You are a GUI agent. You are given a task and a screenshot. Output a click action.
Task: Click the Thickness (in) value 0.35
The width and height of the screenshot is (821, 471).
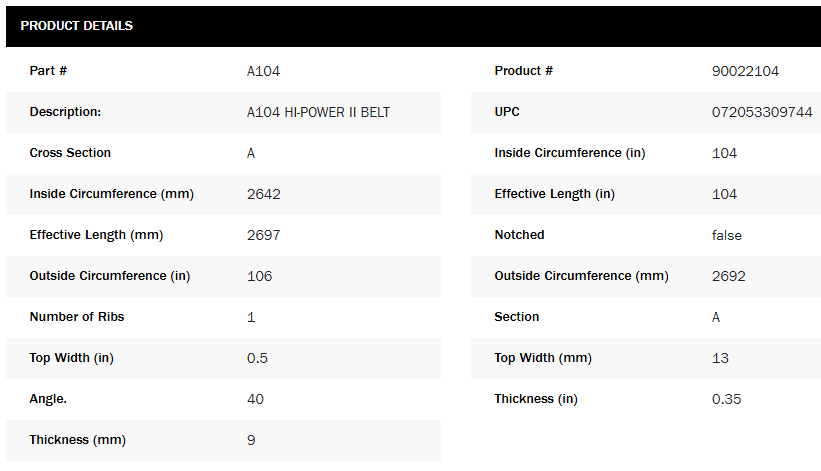coord(726,399)
